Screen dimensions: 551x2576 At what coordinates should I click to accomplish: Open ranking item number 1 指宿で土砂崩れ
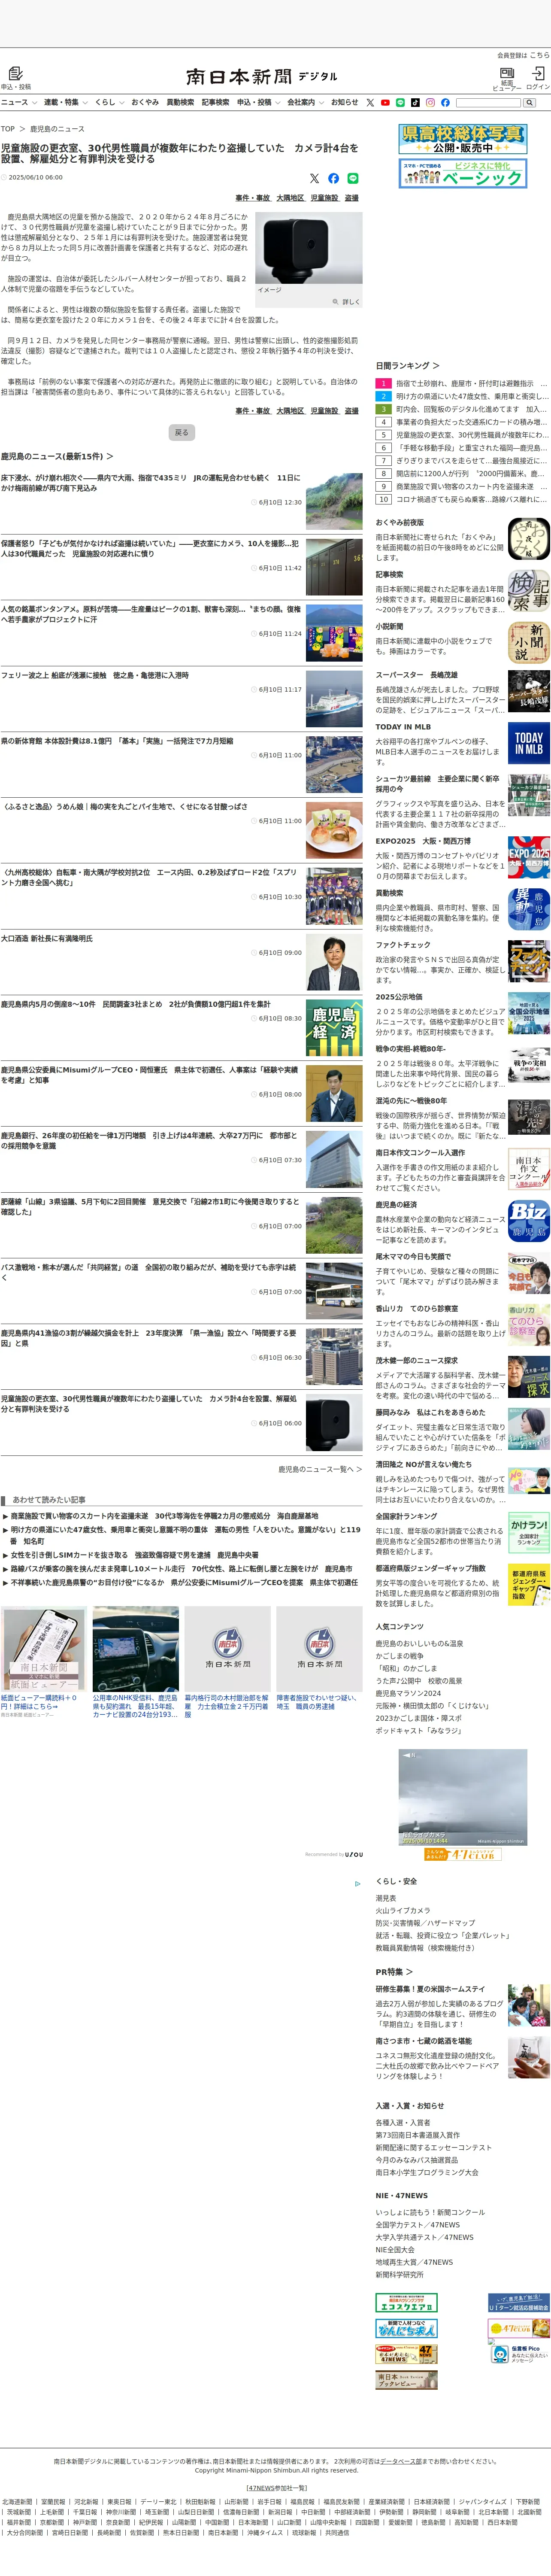463,383
